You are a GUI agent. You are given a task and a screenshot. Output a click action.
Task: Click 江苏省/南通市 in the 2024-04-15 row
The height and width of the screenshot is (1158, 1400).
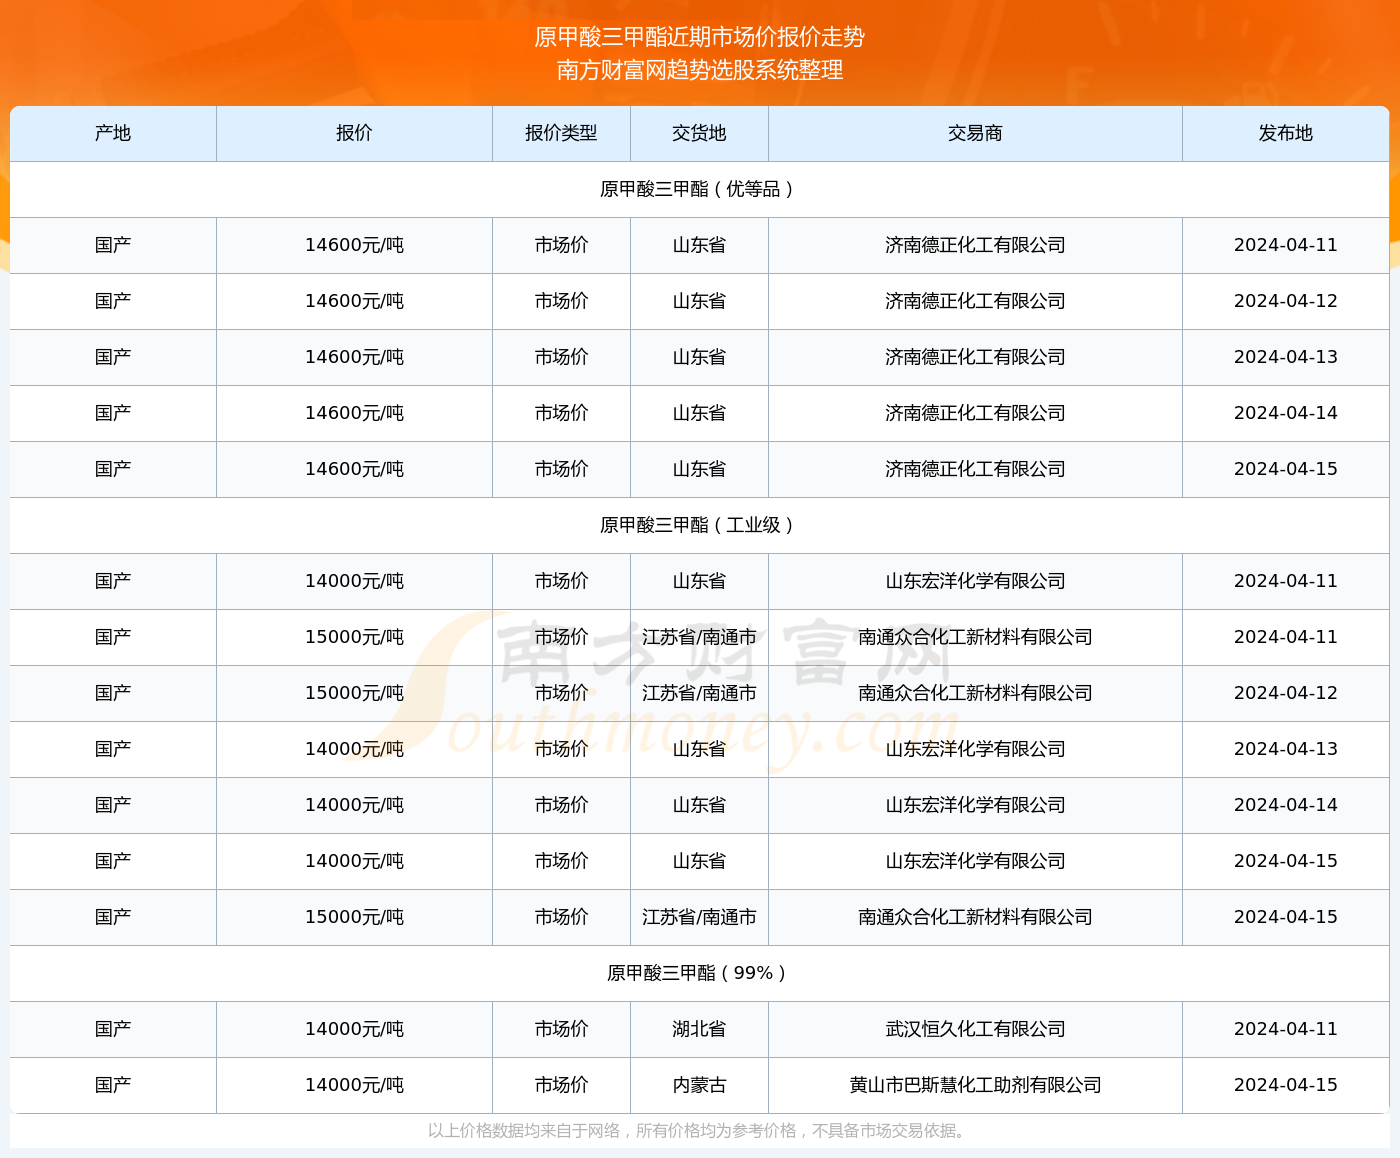tap(699, 917)
